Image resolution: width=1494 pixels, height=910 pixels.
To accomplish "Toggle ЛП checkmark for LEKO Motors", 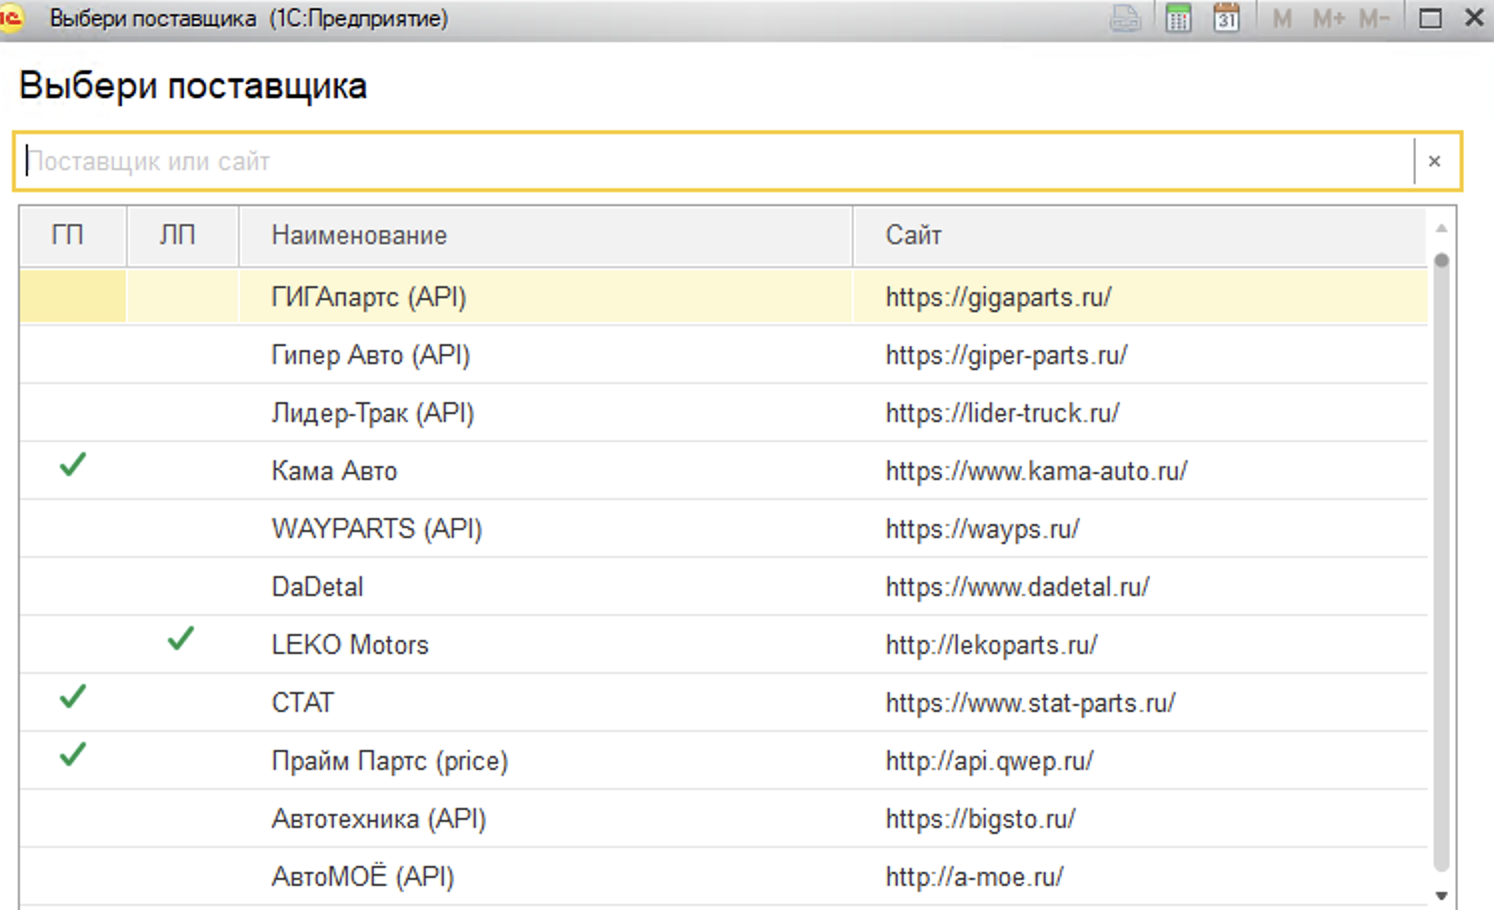I will click(x=180, y=638).
